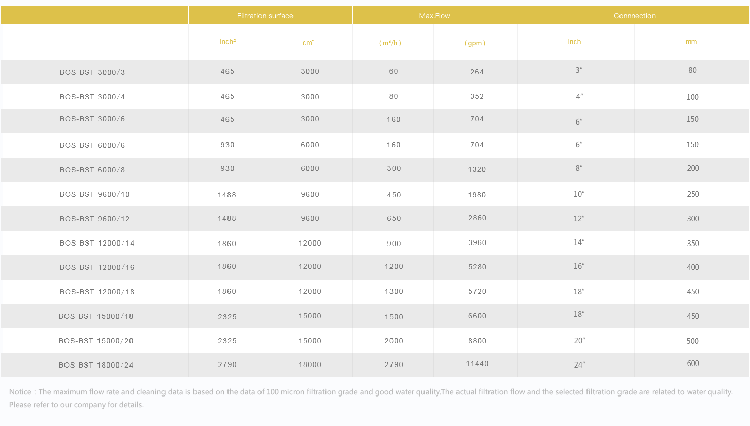Click the Filtration surface column header
This screenshot has height=426, width=750.
265,15
